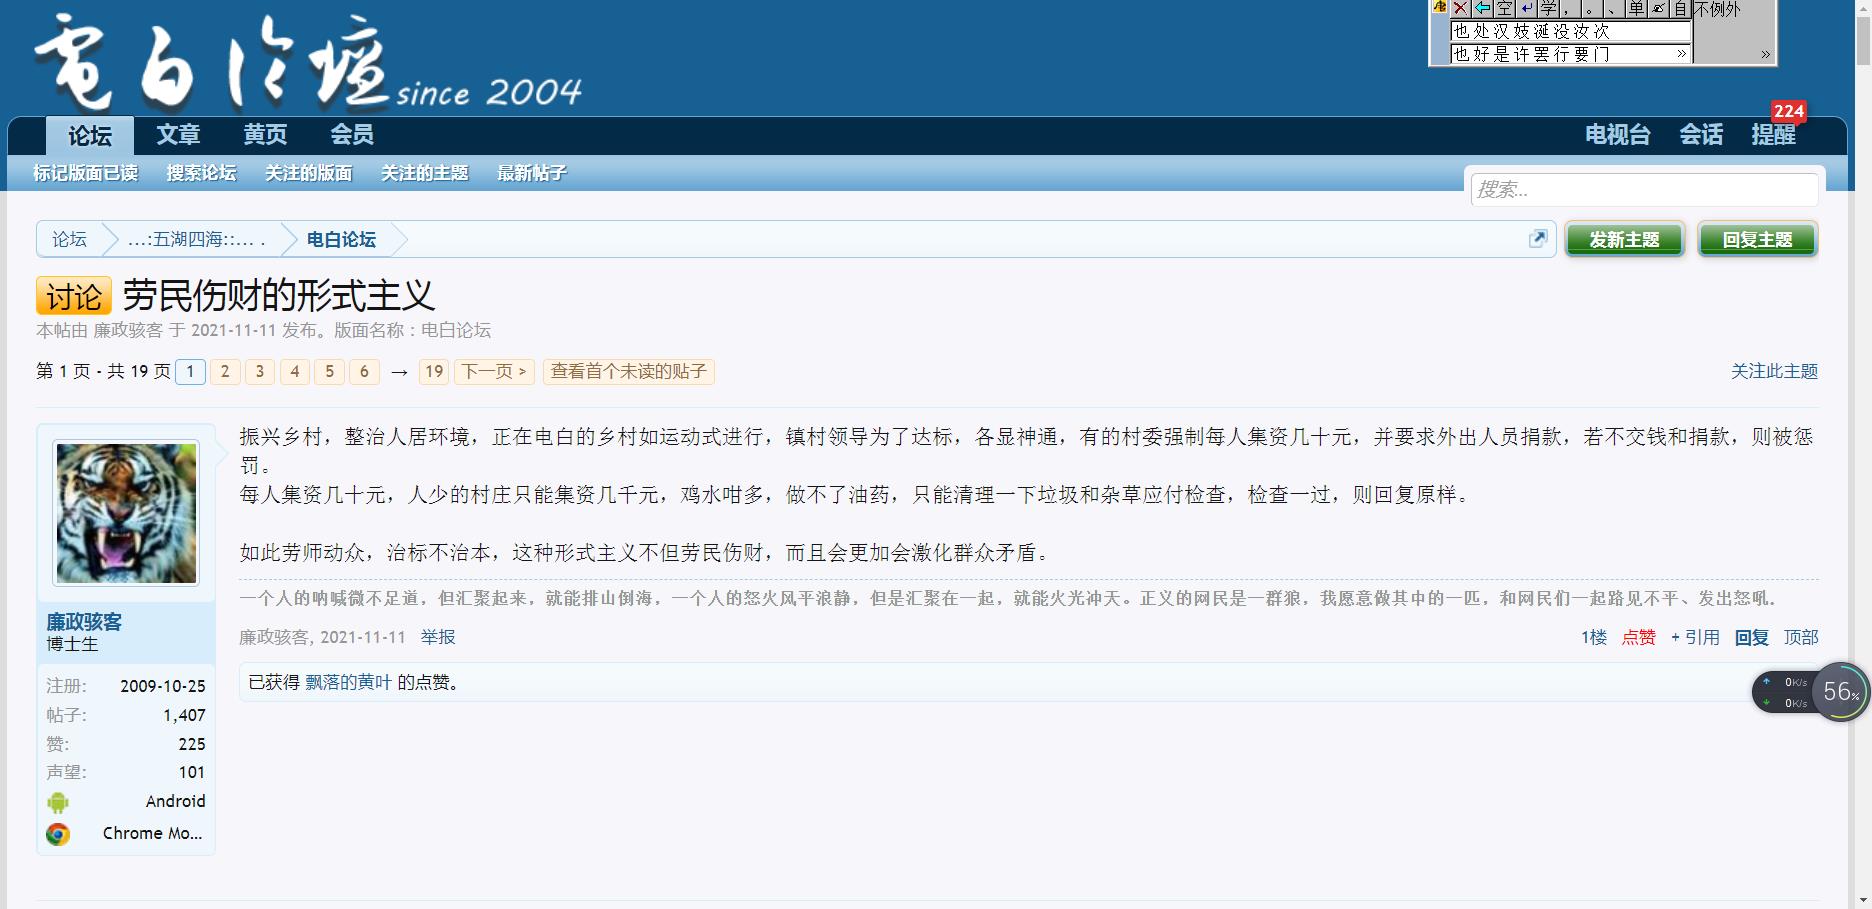1872x909 pixels.
Task: Click the Android device icon in profile
Action: click(58, 802)
